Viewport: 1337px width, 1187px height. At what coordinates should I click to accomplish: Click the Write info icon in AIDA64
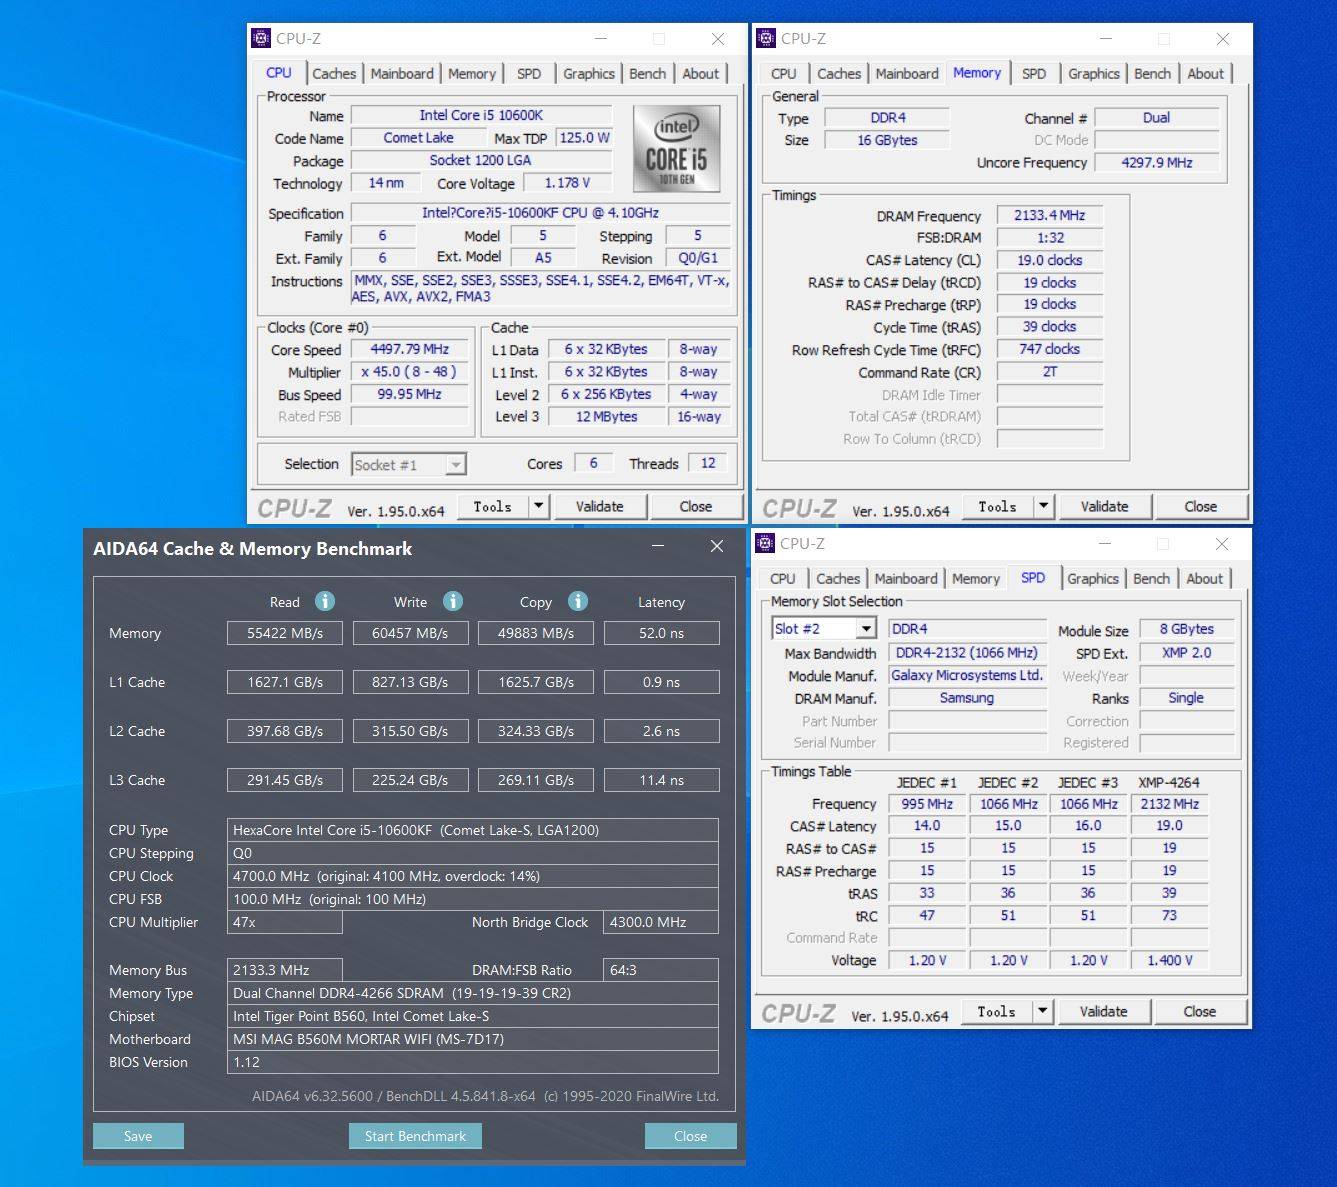(x=453, y=601)
